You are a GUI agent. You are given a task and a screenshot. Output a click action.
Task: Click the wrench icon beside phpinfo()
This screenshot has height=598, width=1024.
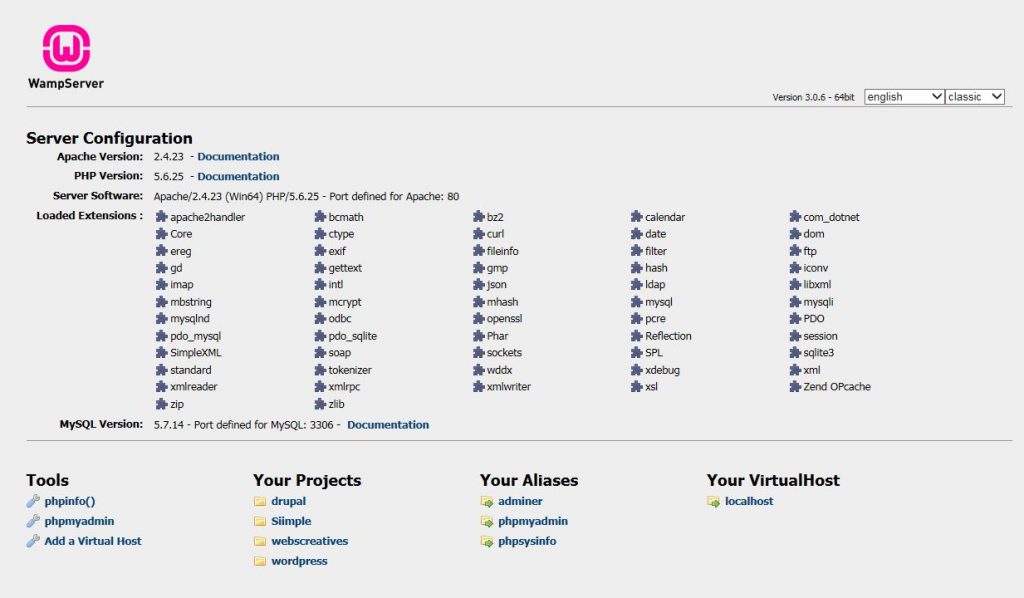pos(33,501)
